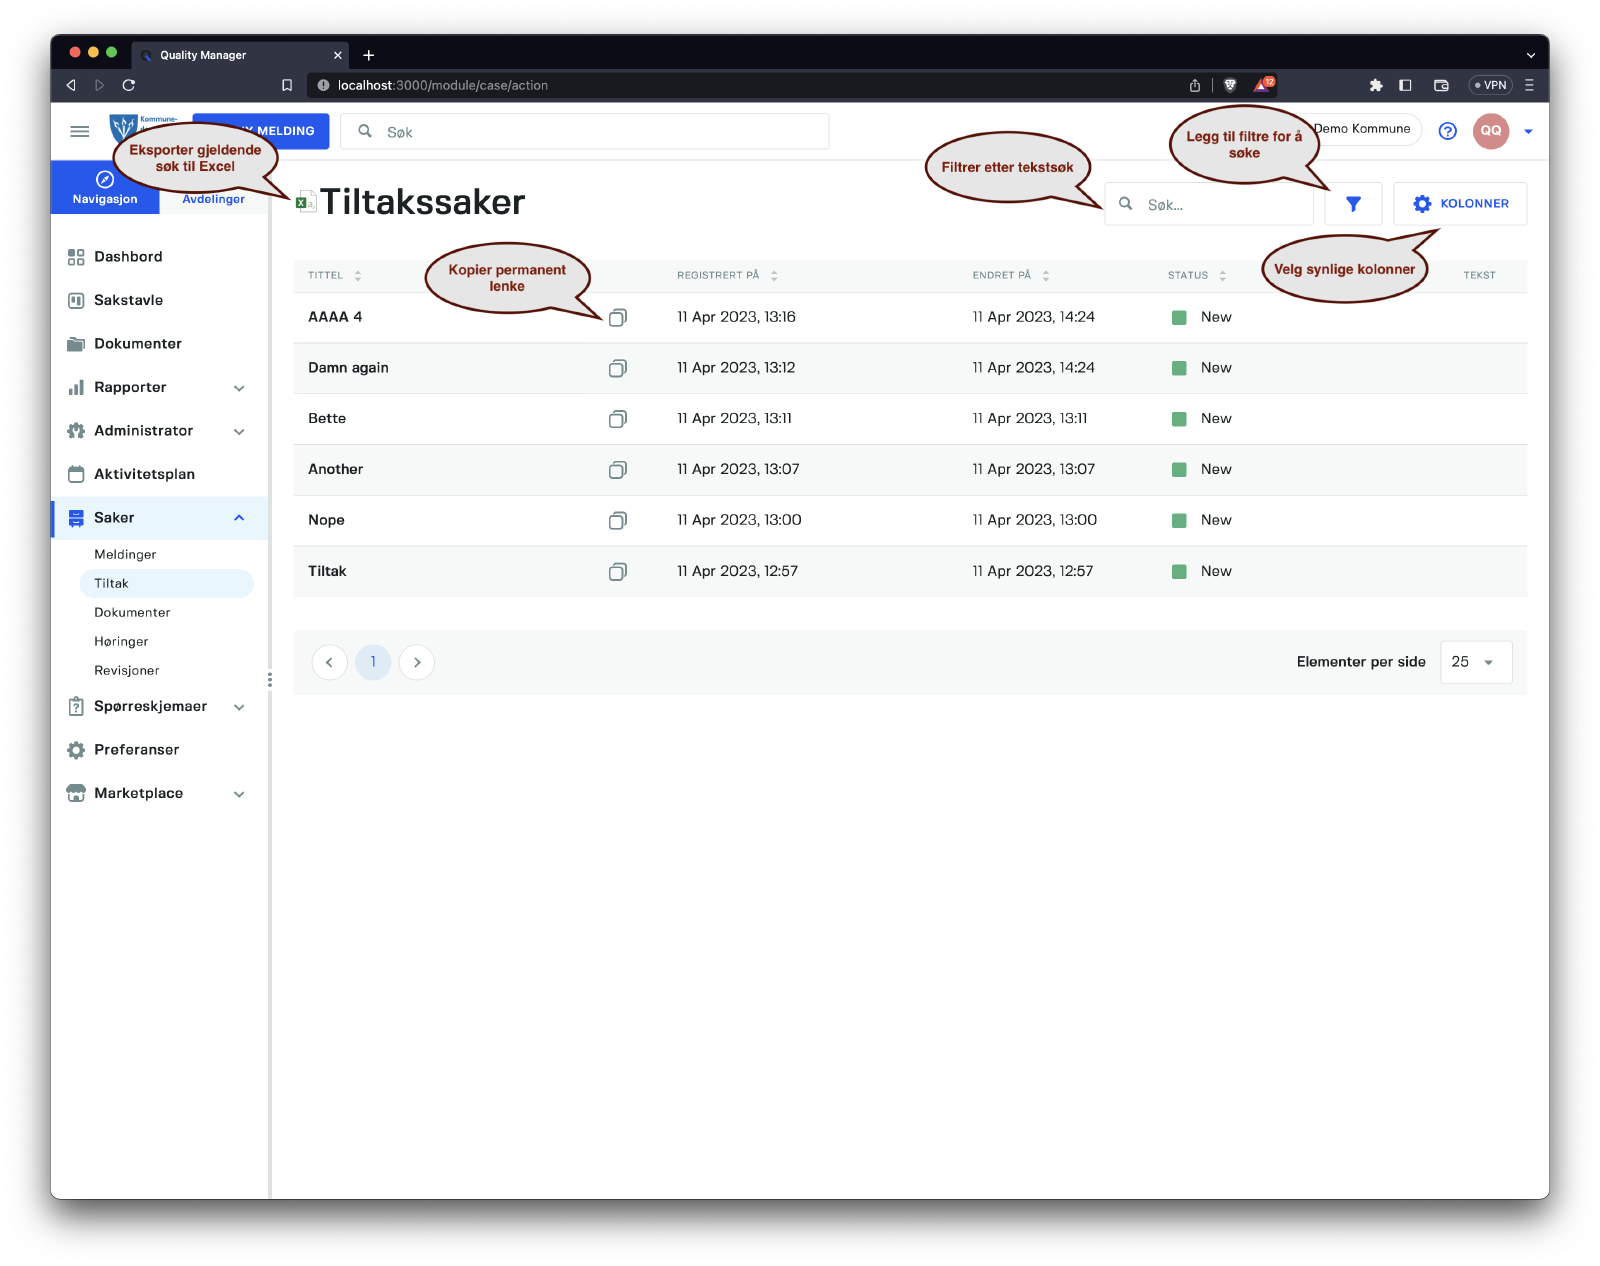Switch to Avdelinger tab
The image size is (1600, 1266).
(213, 199)
